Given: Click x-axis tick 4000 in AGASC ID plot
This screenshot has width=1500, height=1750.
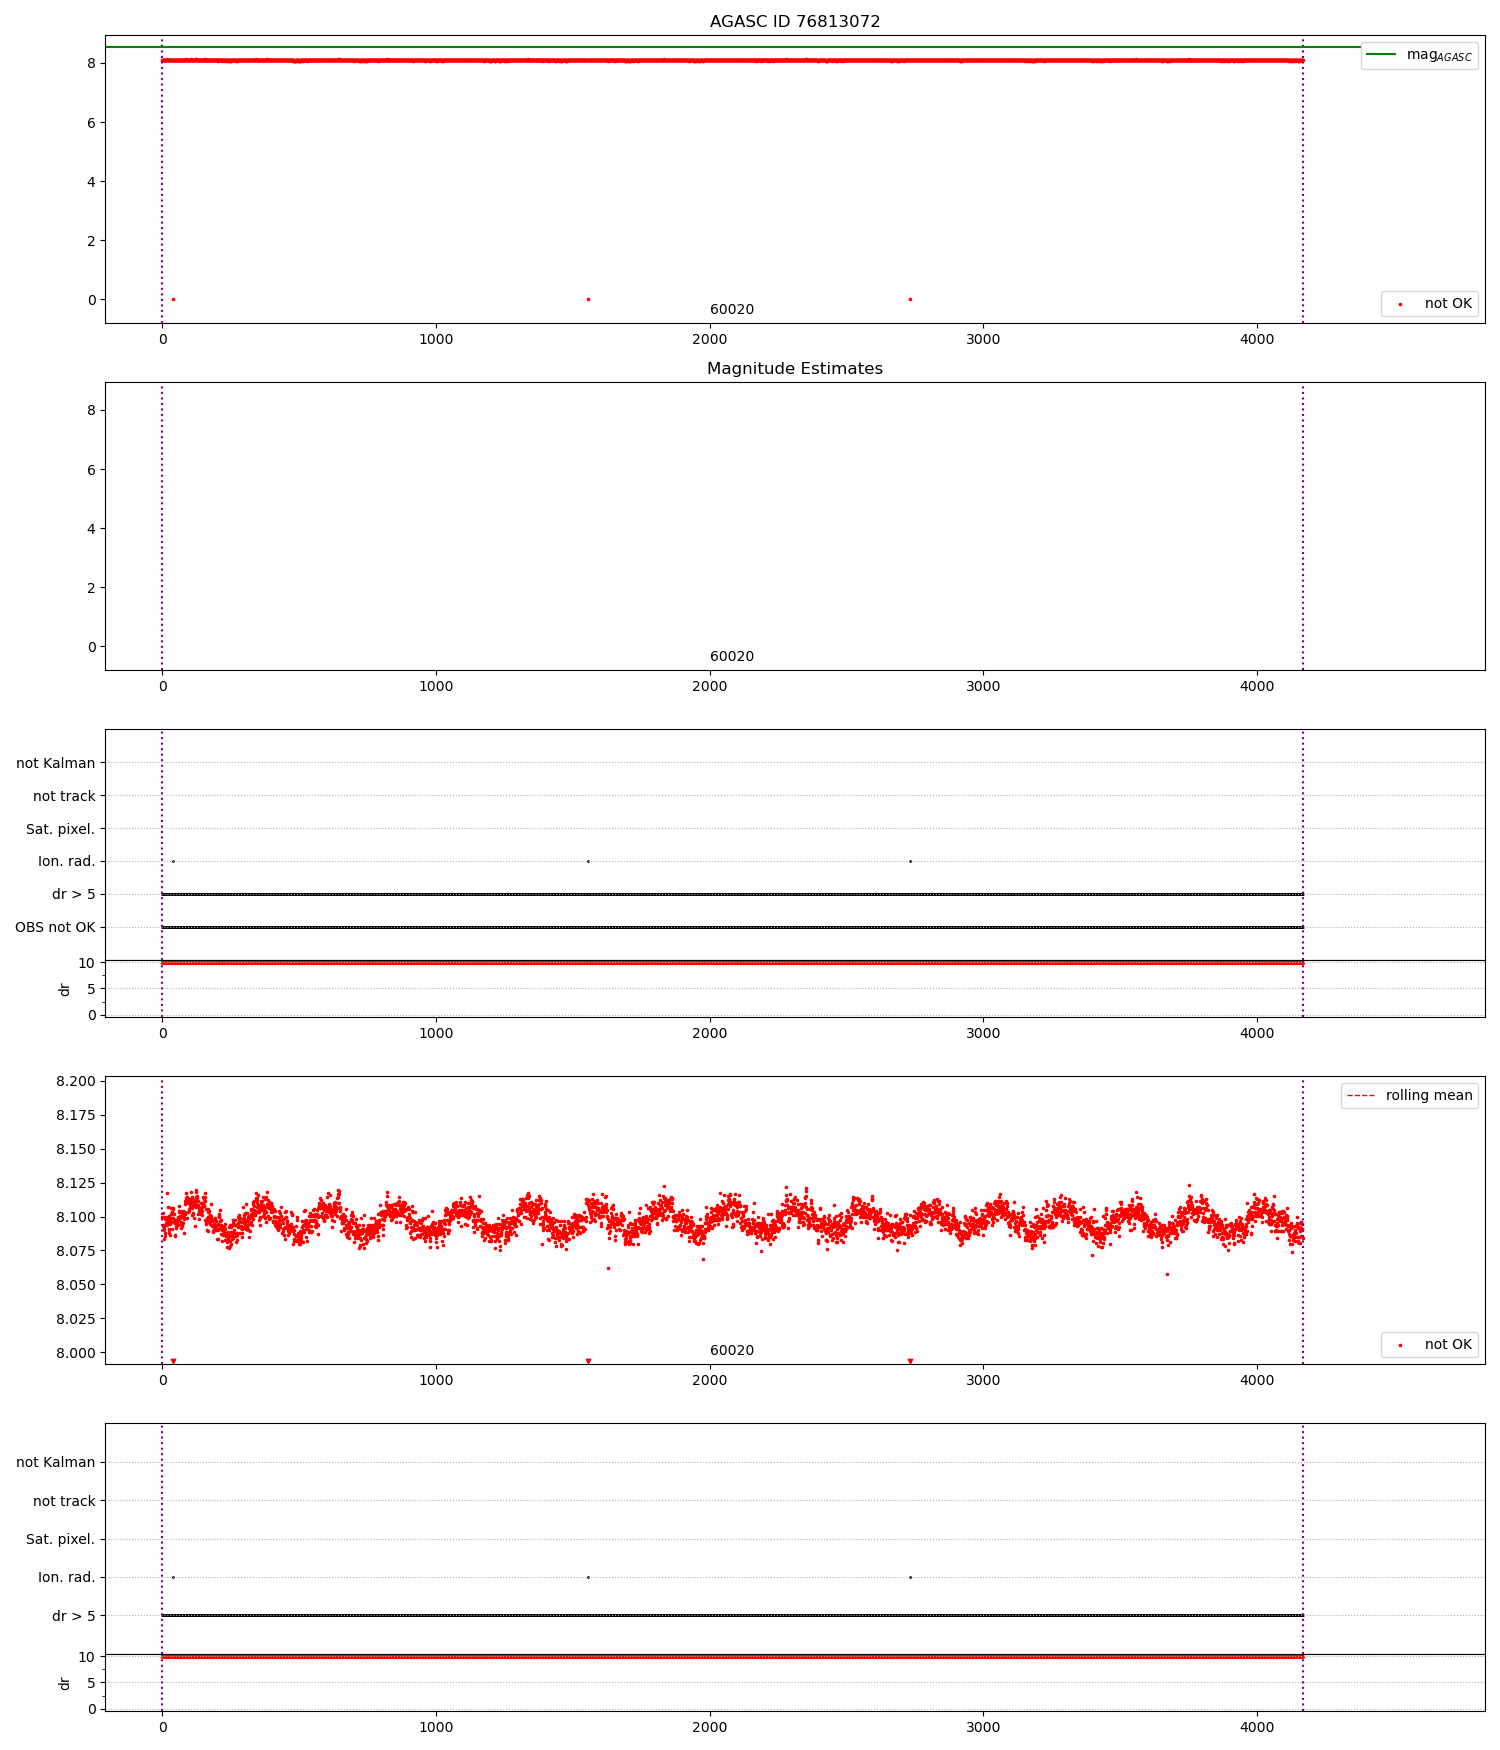Looking at the screenshot, I should pyautogui.click(x=1257, y=339).
